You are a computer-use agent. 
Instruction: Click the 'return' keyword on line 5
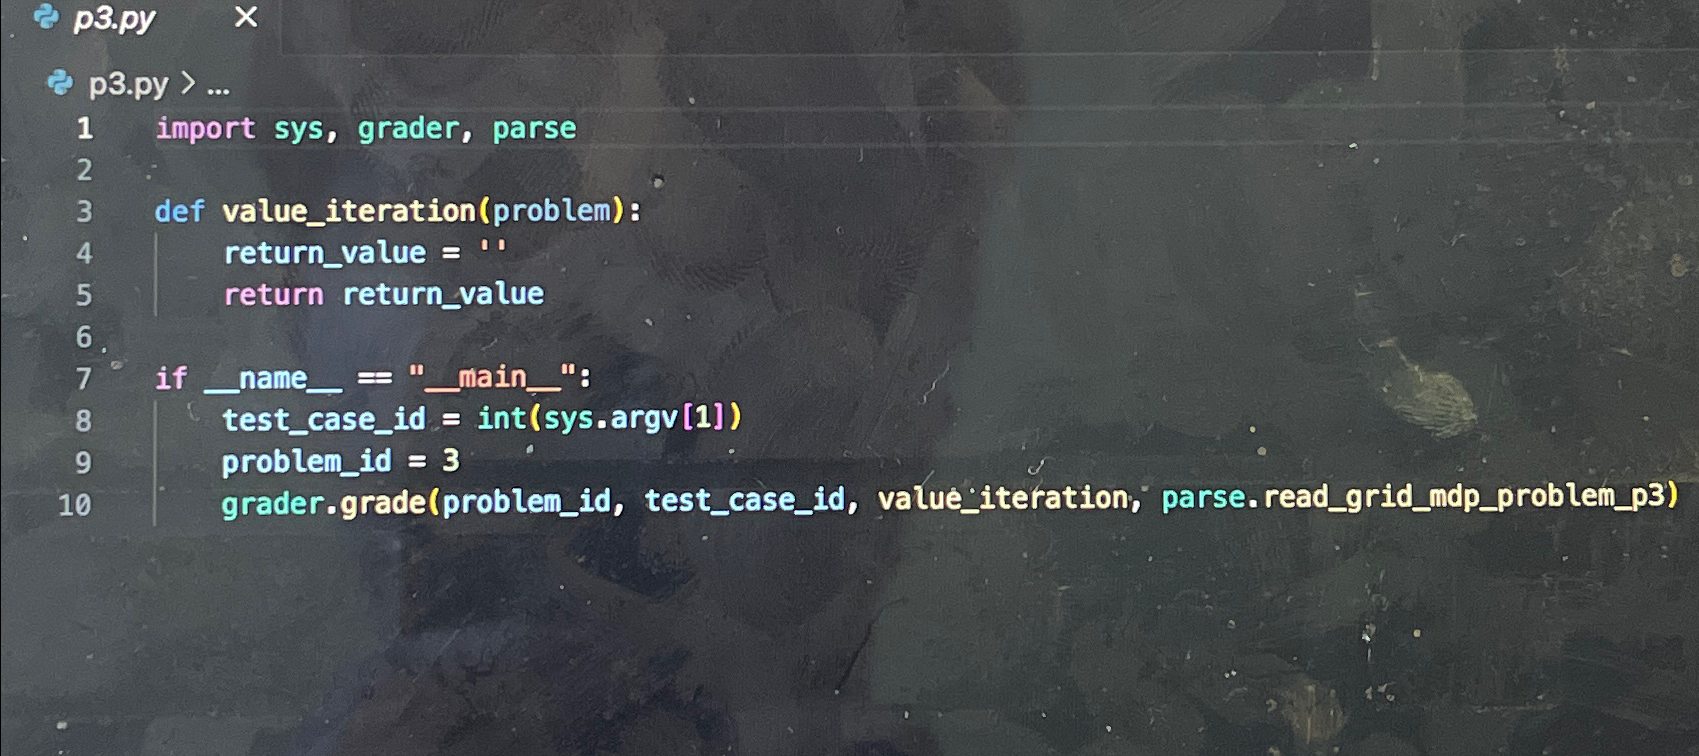273,294
